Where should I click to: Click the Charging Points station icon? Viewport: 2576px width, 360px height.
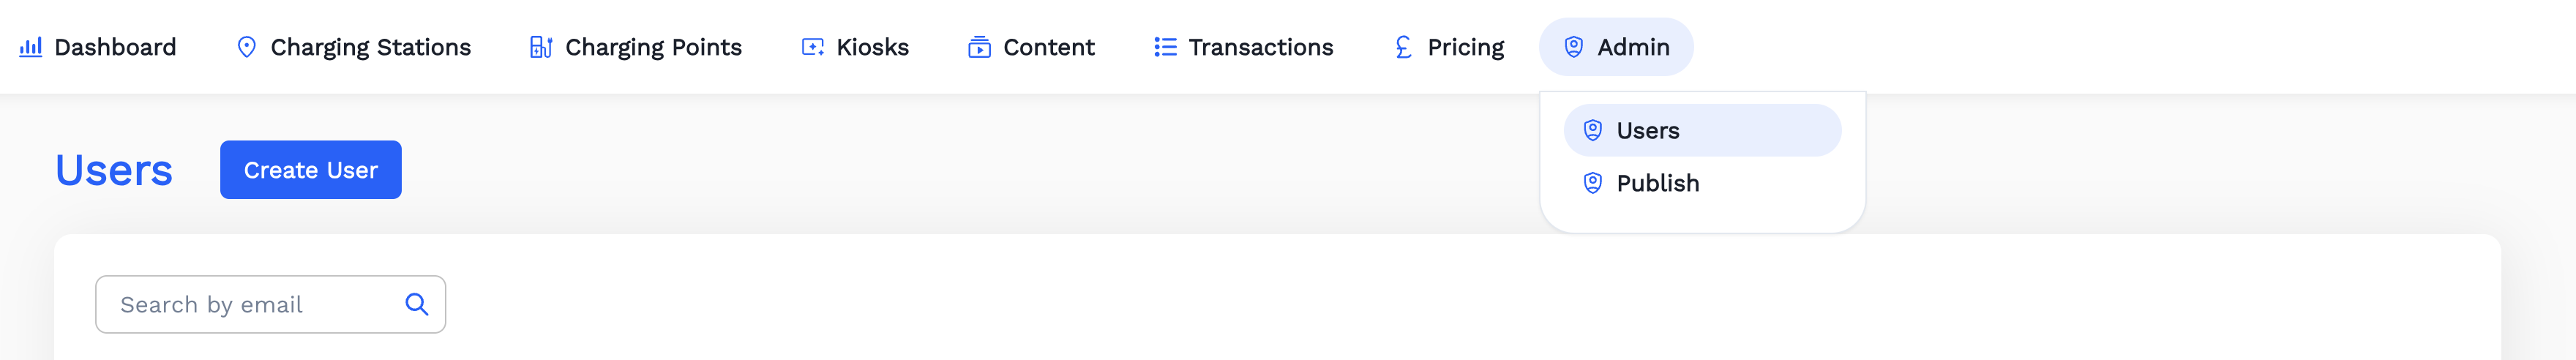pos(541,47)
